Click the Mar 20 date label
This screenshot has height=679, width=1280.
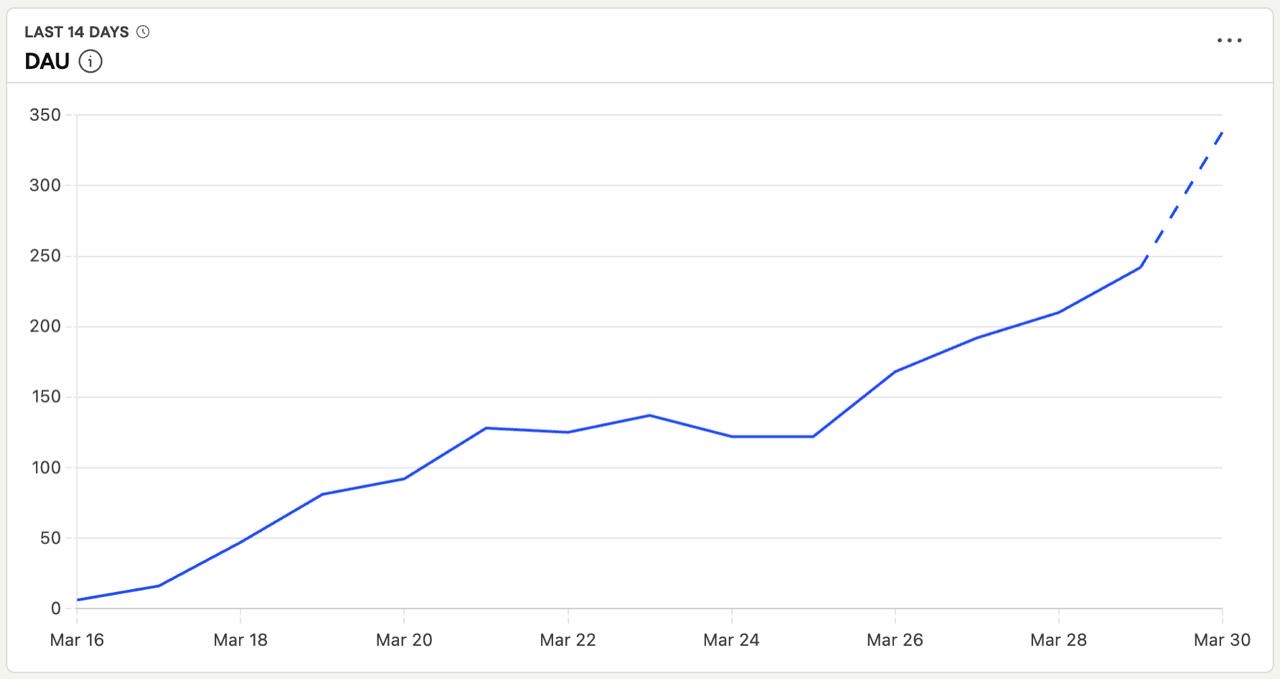click(x=404, y=640)
